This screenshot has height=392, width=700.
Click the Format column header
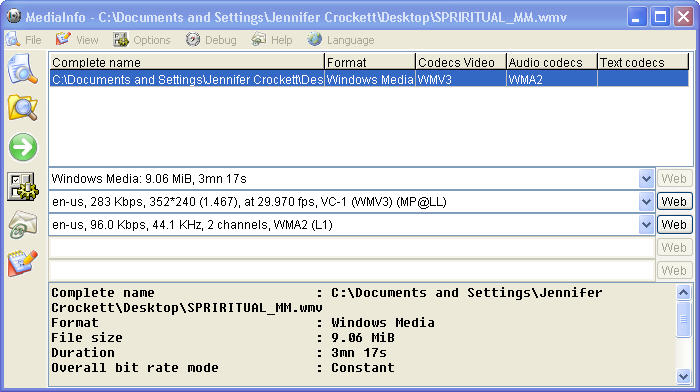coord(370,62)
